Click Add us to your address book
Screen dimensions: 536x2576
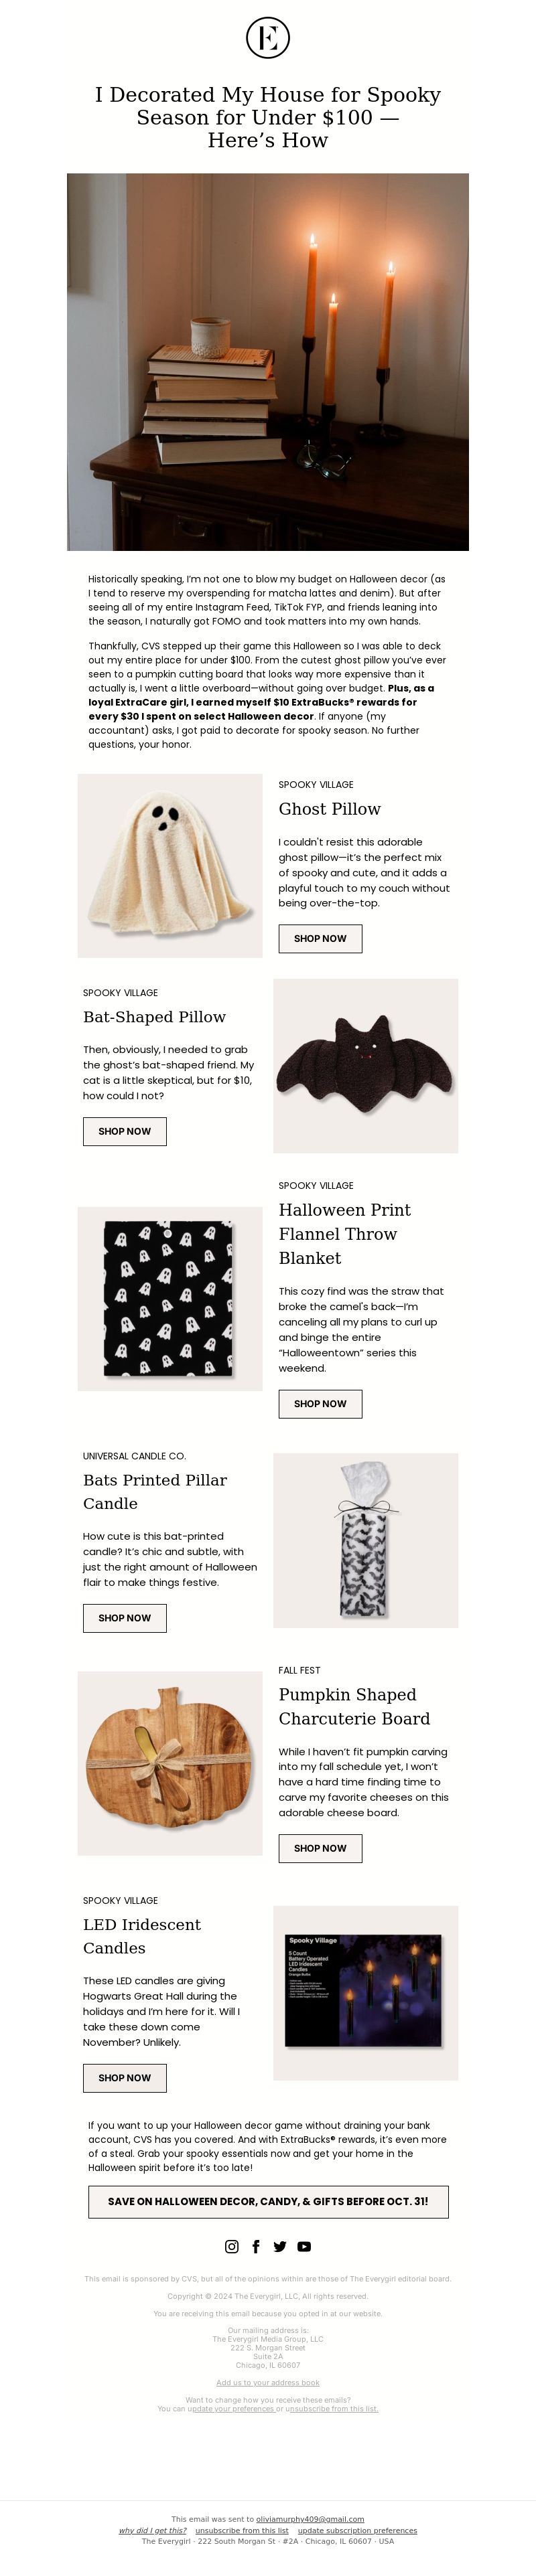point(268,2382)
